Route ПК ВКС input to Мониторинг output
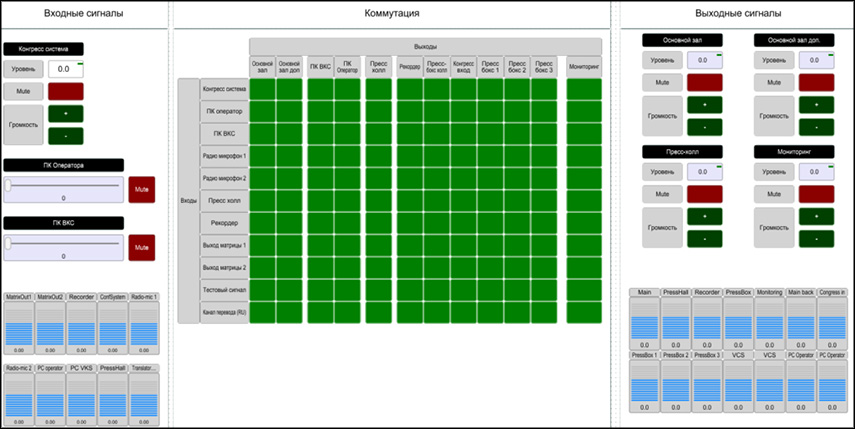Viewport: 855px width, 429px height. coord(584,134)
